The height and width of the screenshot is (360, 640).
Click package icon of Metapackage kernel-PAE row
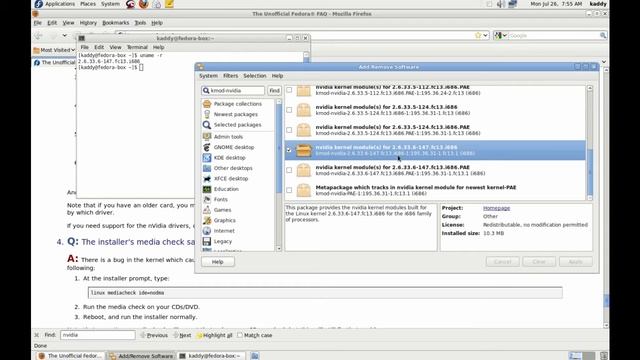click(x=304, y=191)
